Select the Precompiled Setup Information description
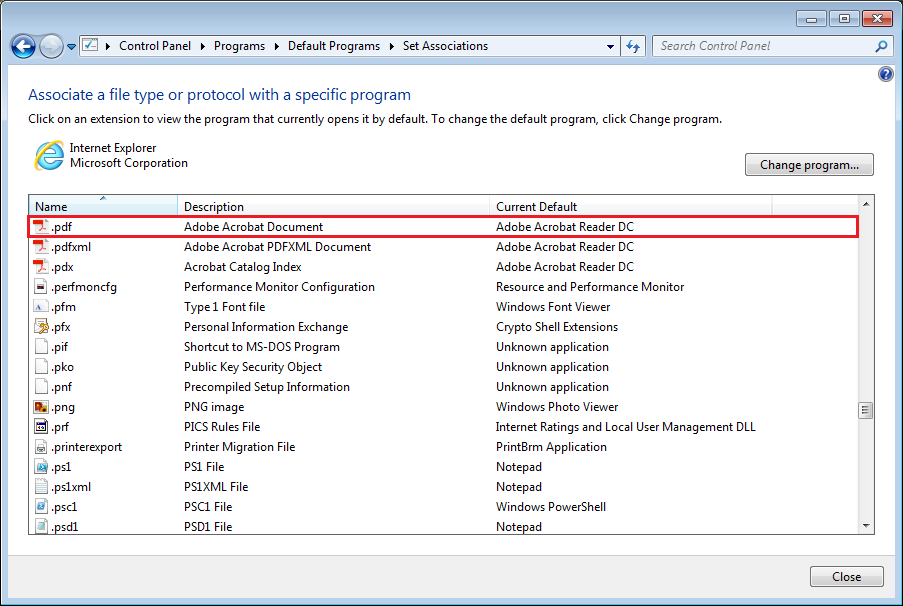Viewport: 903px width, 606px height. coord(267,387)
